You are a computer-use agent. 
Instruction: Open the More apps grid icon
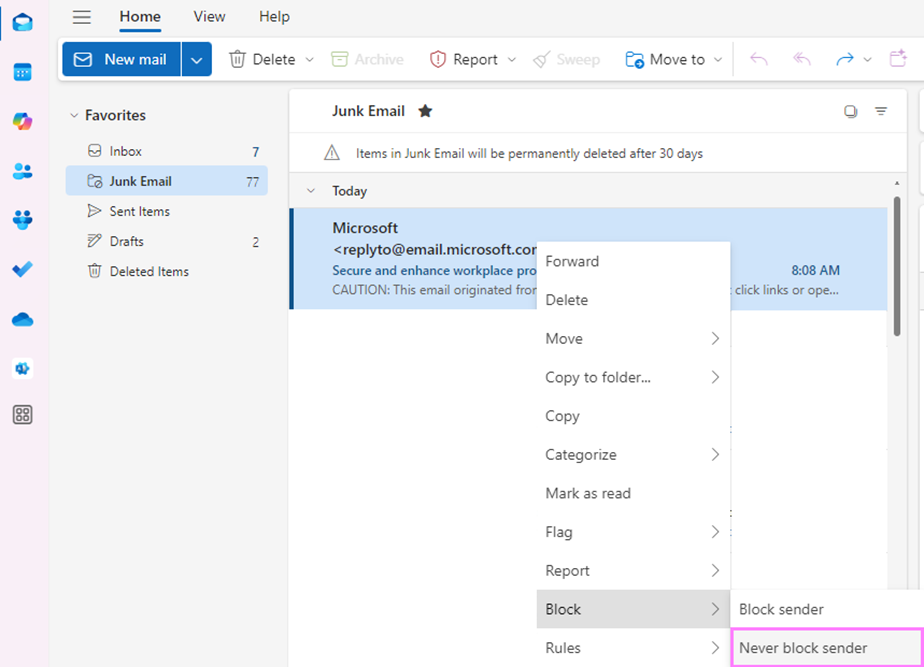pyautogui.click(x=22, y=415)
